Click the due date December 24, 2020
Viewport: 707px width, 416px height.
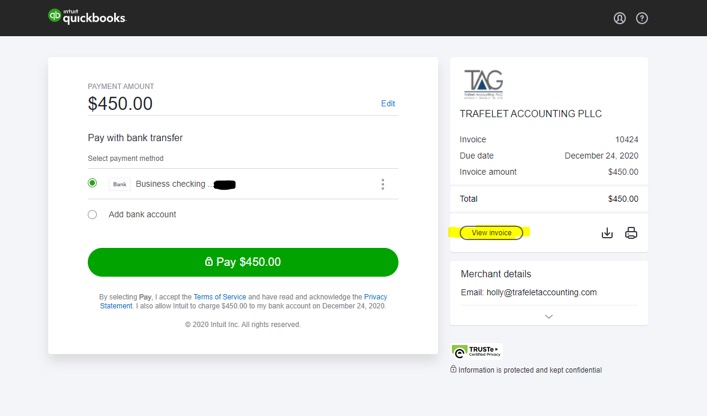click(x=601, y=156)
